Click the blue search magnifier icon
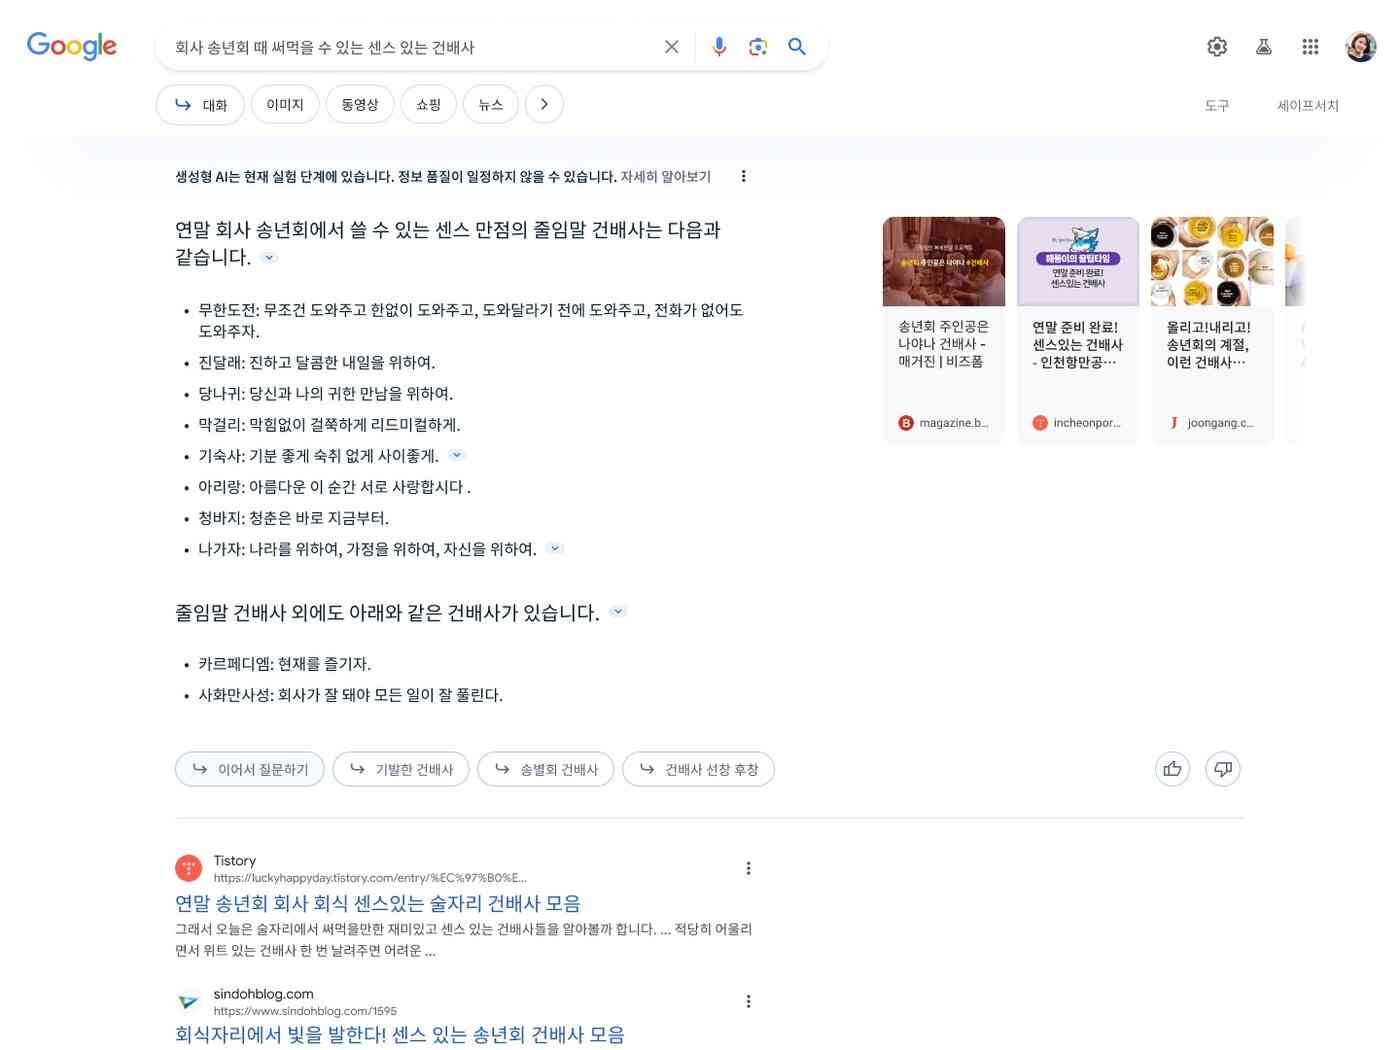This screenshot has width=1400, height=1050. coord(797,47)
